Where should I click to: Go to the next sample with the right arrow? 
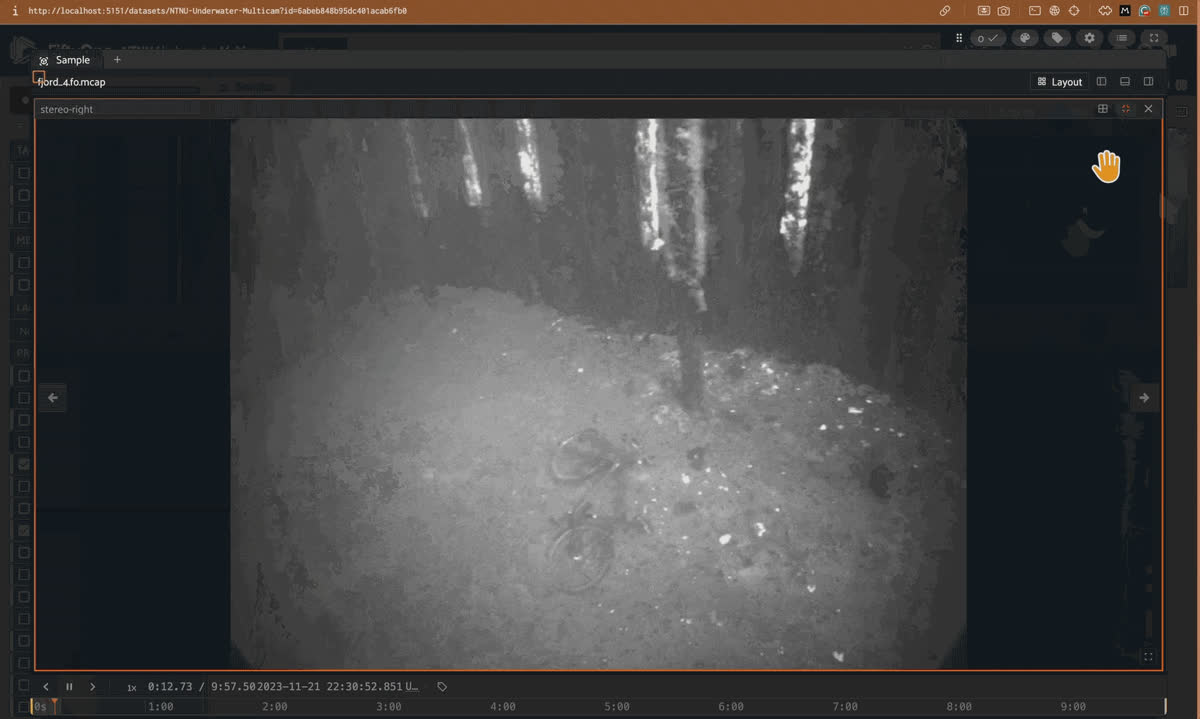pyautogui.click(x=1144, y=398)
